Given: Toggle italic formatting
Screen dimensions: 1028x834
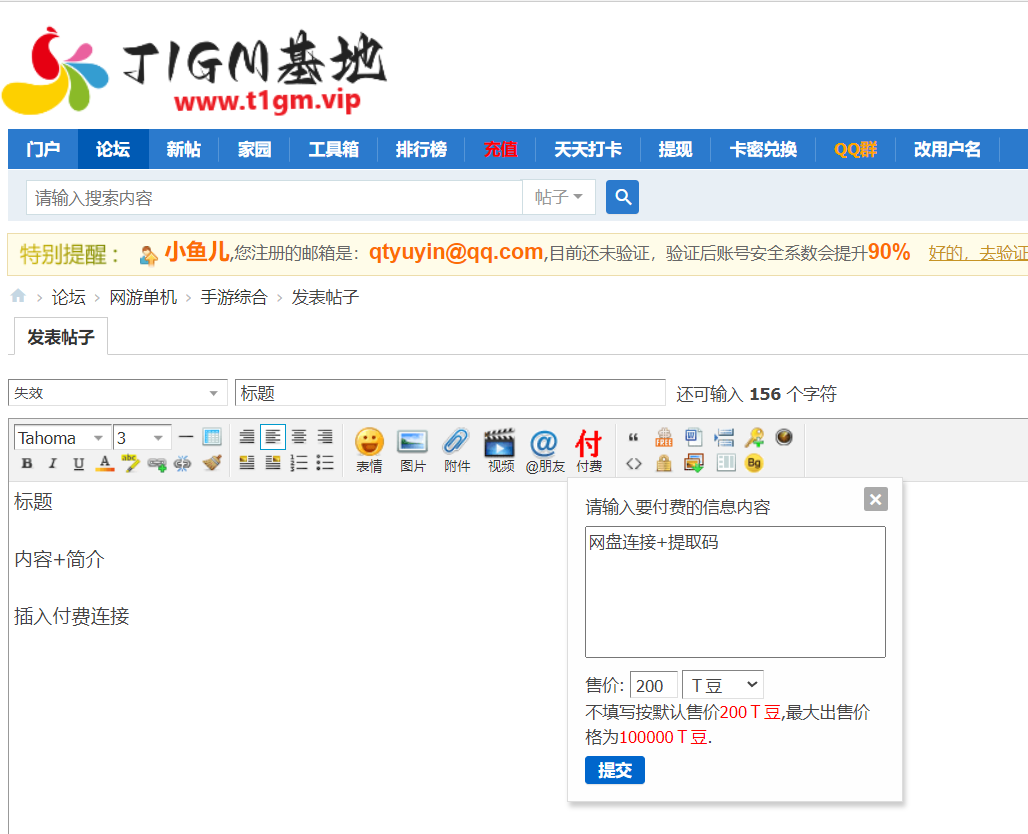Looking at the screenshot, I should tap(51, 463).
